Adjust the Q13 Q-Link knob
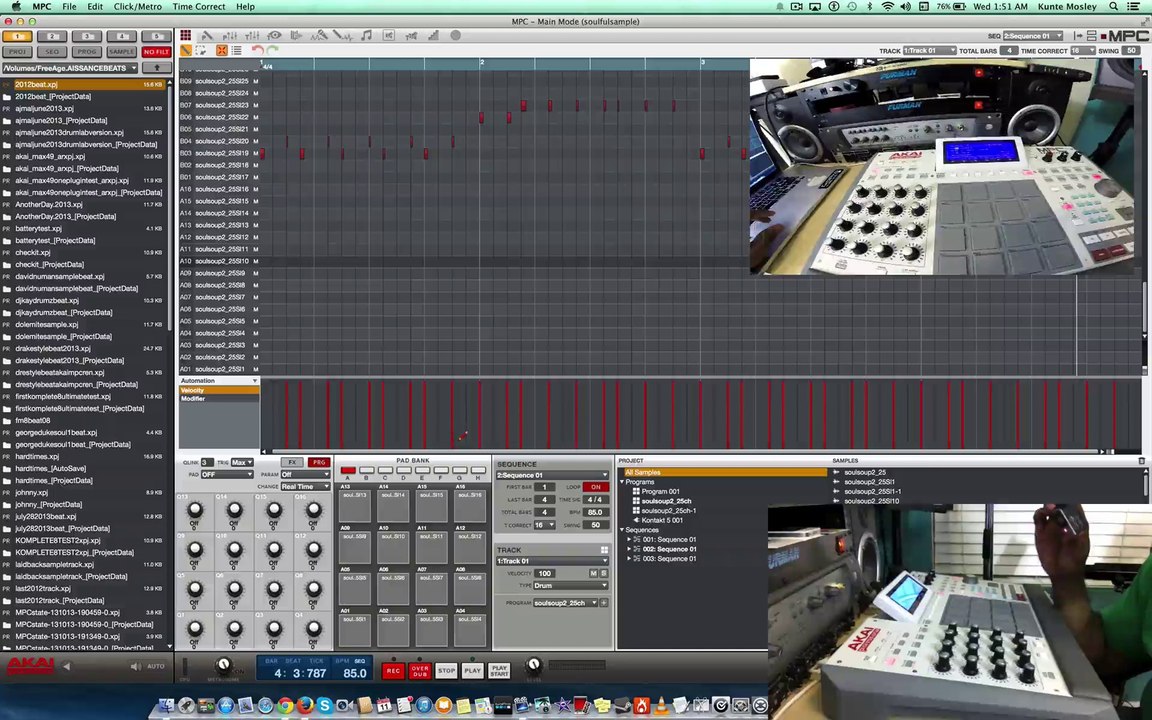This screenshot has width=1152, height=720. (x=195, y=509)
